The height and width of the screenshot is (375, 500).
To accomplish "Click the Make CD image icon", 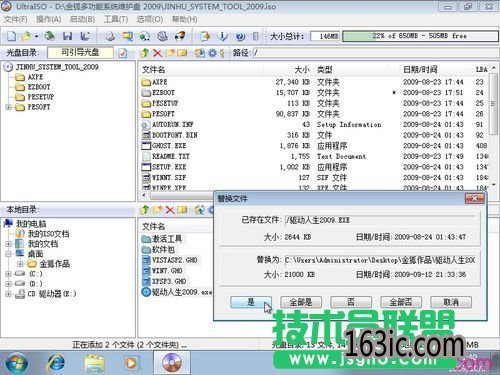I will (x=110, y=36).
